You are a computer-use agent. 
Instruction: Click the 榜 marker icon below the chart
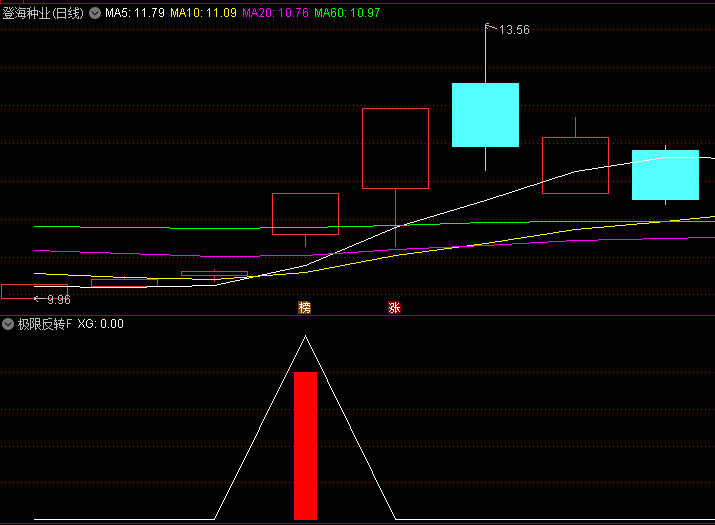point(304,307)
